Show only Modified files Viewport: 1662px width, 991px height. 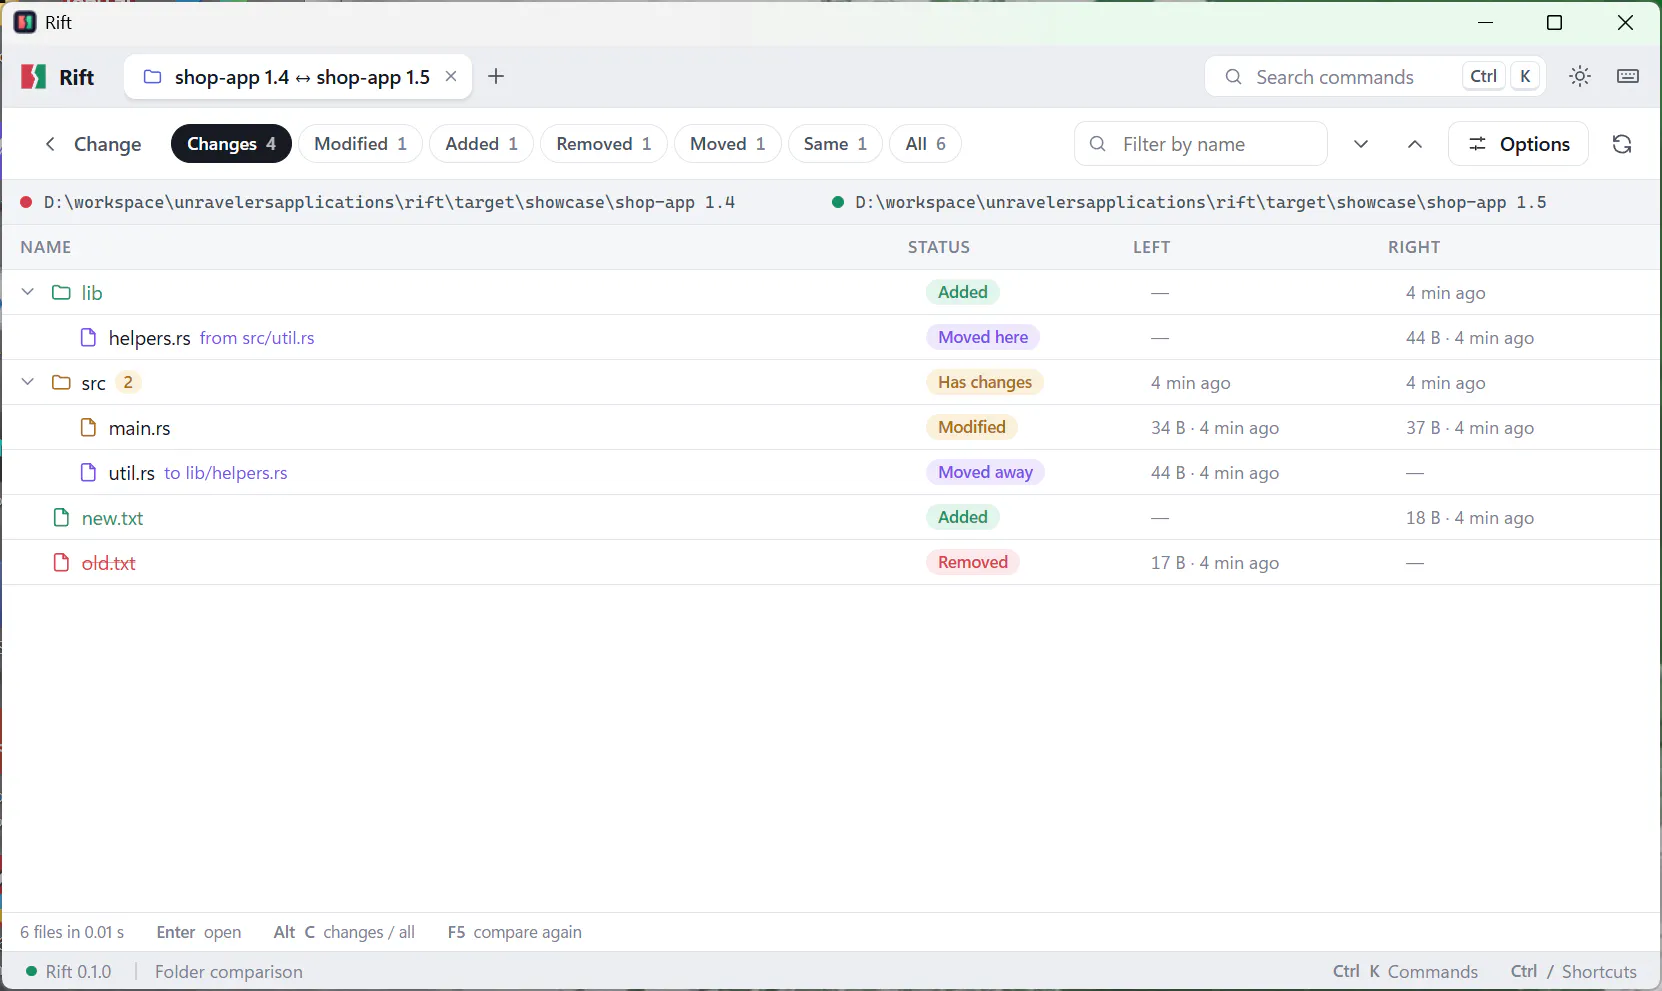click(x=360, y=144)
